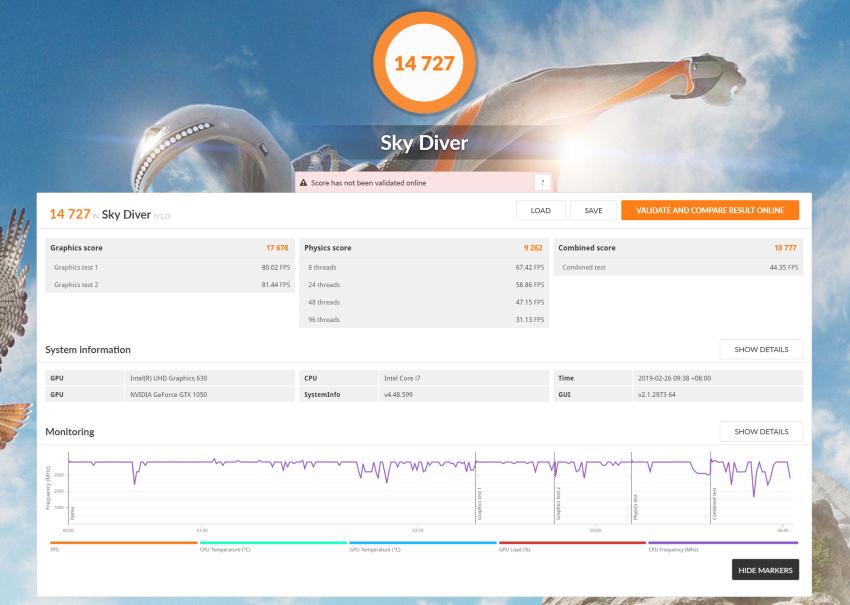
Task: Click Validate and Compare Result Online
Action: (709, 210)
